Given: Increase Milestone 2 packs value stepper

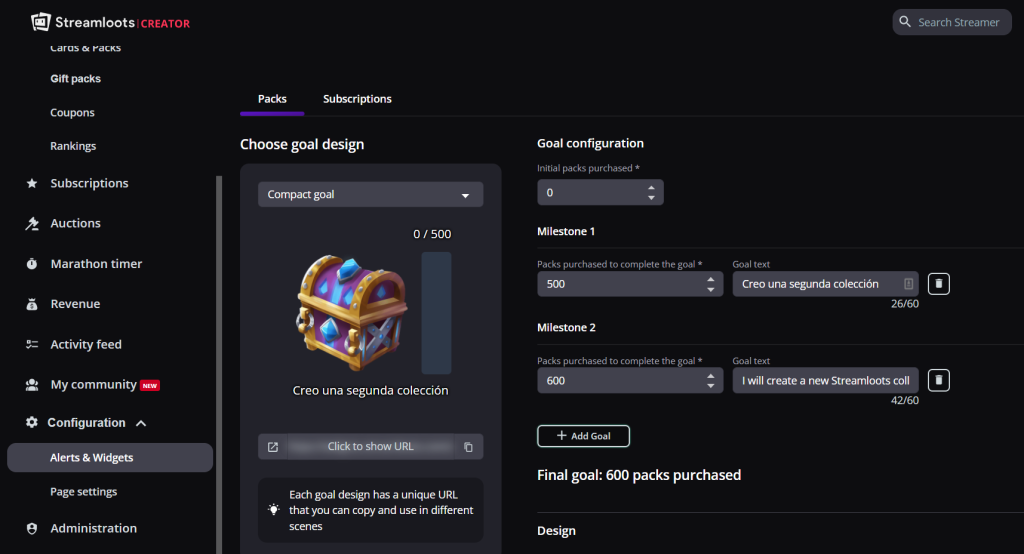Looking at the screenshot, I should coord(711,376).
